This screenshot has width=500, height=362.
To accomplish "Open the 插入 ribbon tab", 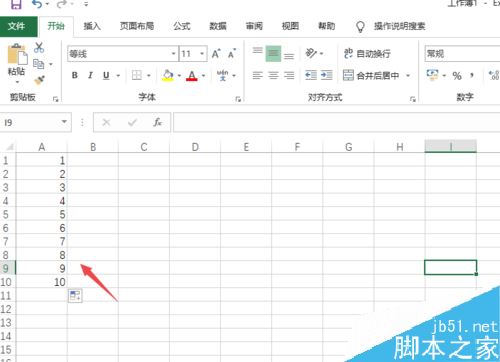I will 92,26.
